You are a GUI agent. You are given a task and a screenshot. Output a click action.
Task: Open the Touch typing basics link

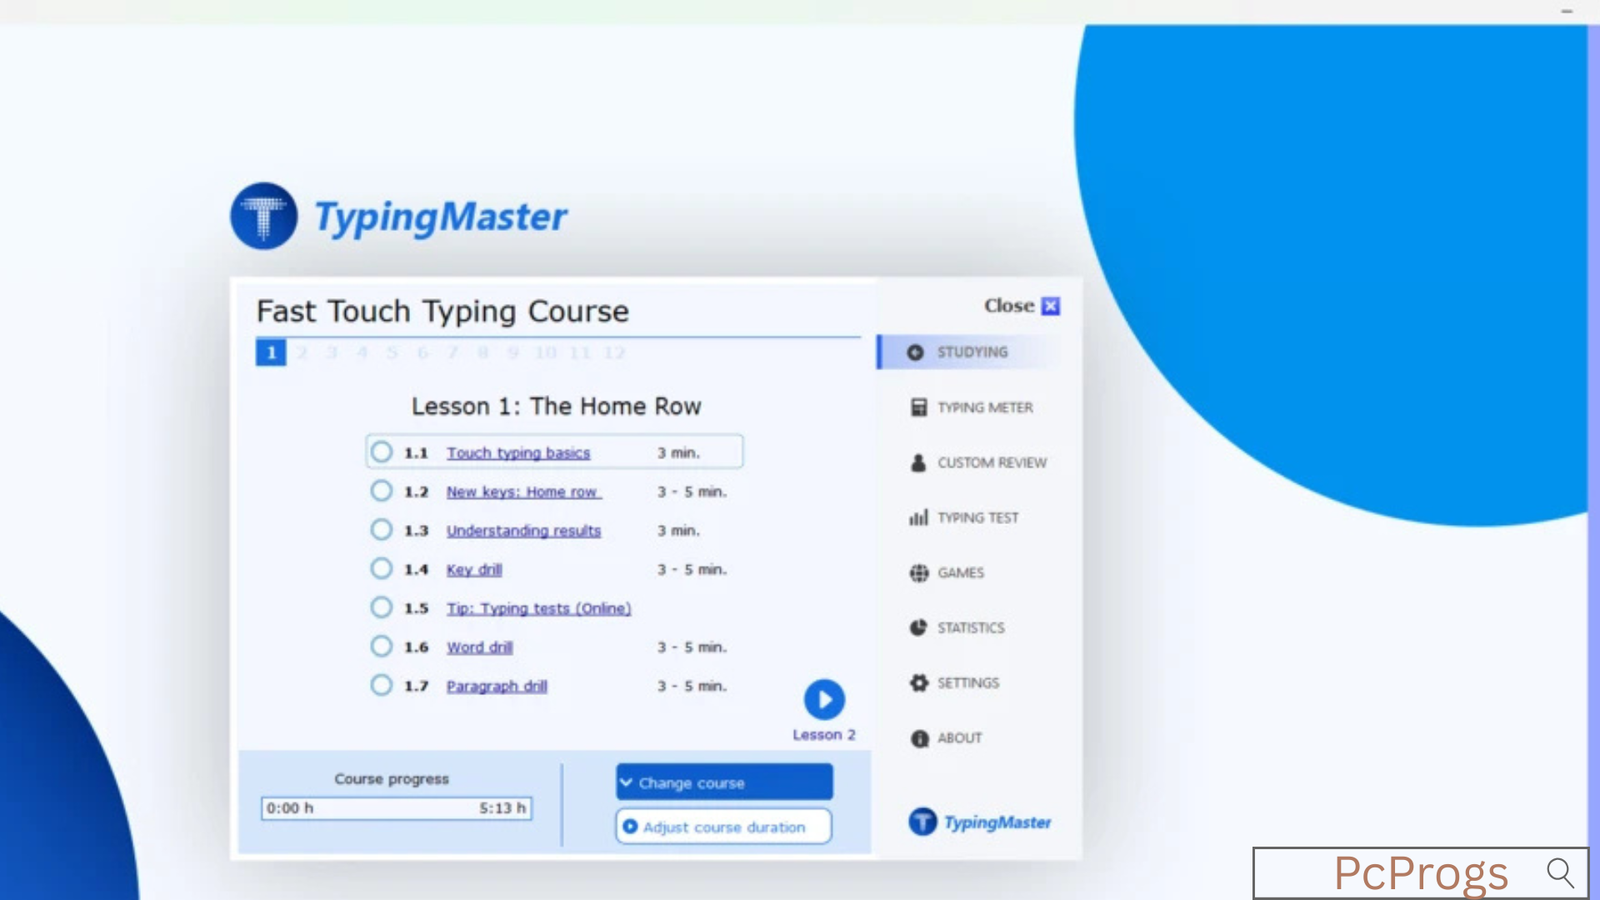(x=518, y=453)
